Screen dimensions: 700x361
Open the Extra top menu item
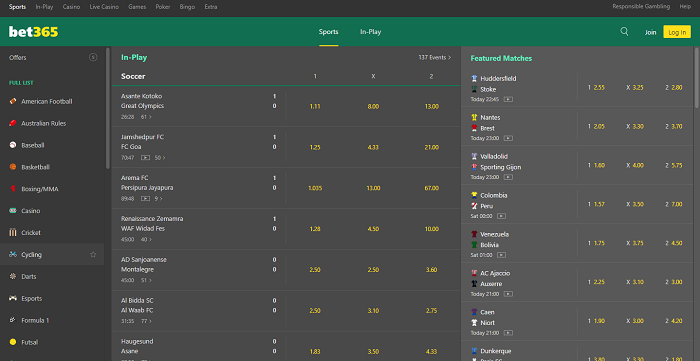(x=211, y=7)
